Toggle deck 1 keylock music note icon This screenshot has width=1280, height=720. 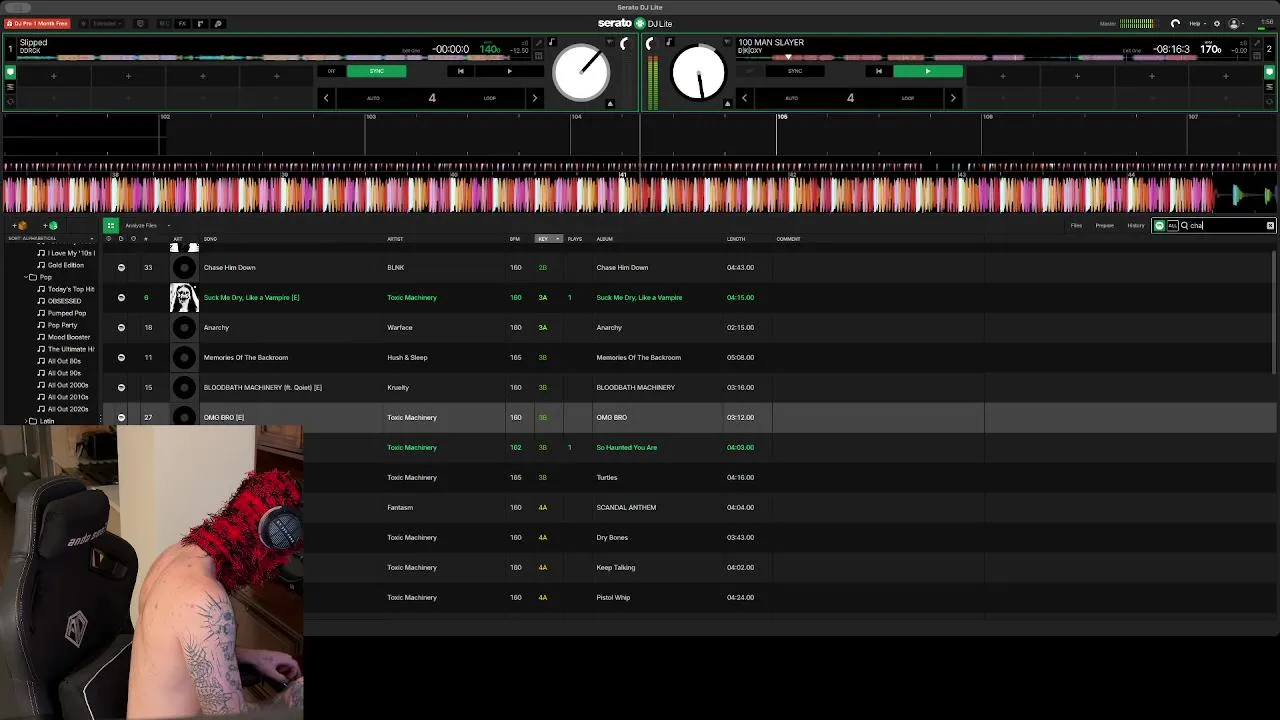coord(551,43)
